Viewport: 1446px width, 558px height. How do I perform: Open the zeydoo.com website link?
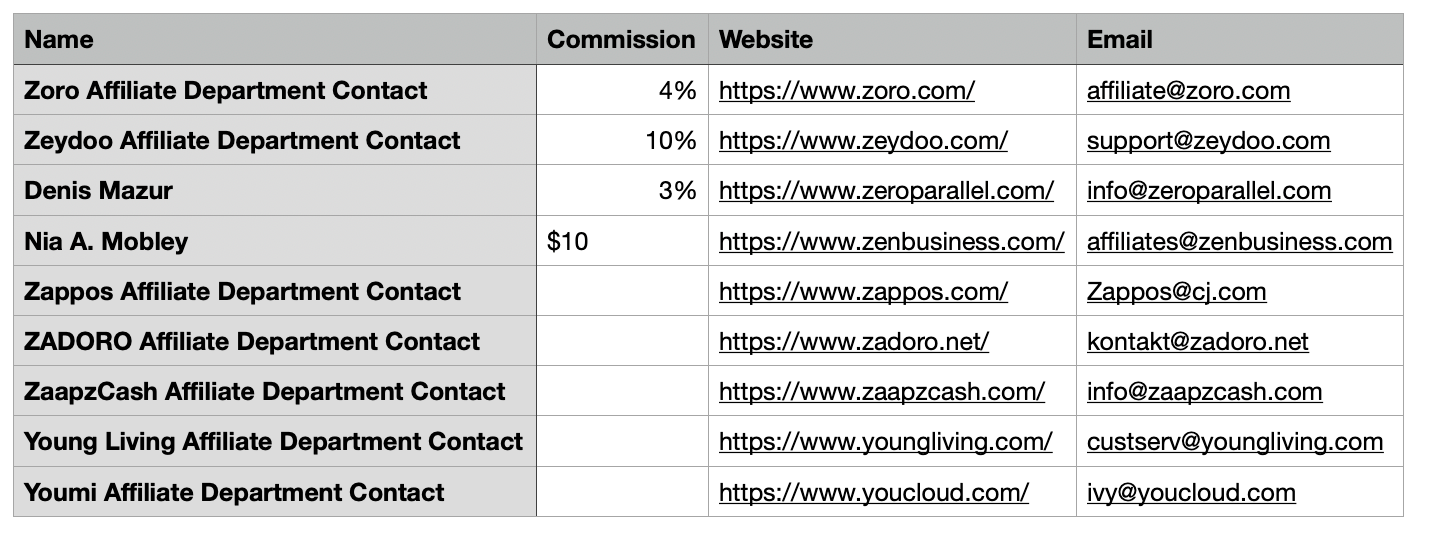863,141
